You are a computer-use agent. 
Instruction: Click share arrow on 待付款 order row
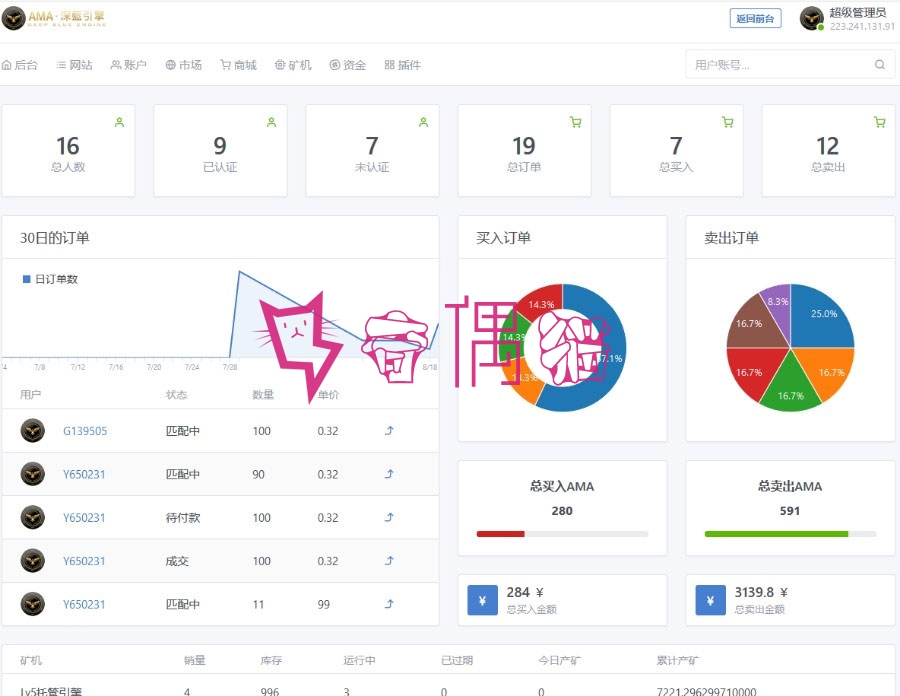pyautogui.click(x=389, y=517)
